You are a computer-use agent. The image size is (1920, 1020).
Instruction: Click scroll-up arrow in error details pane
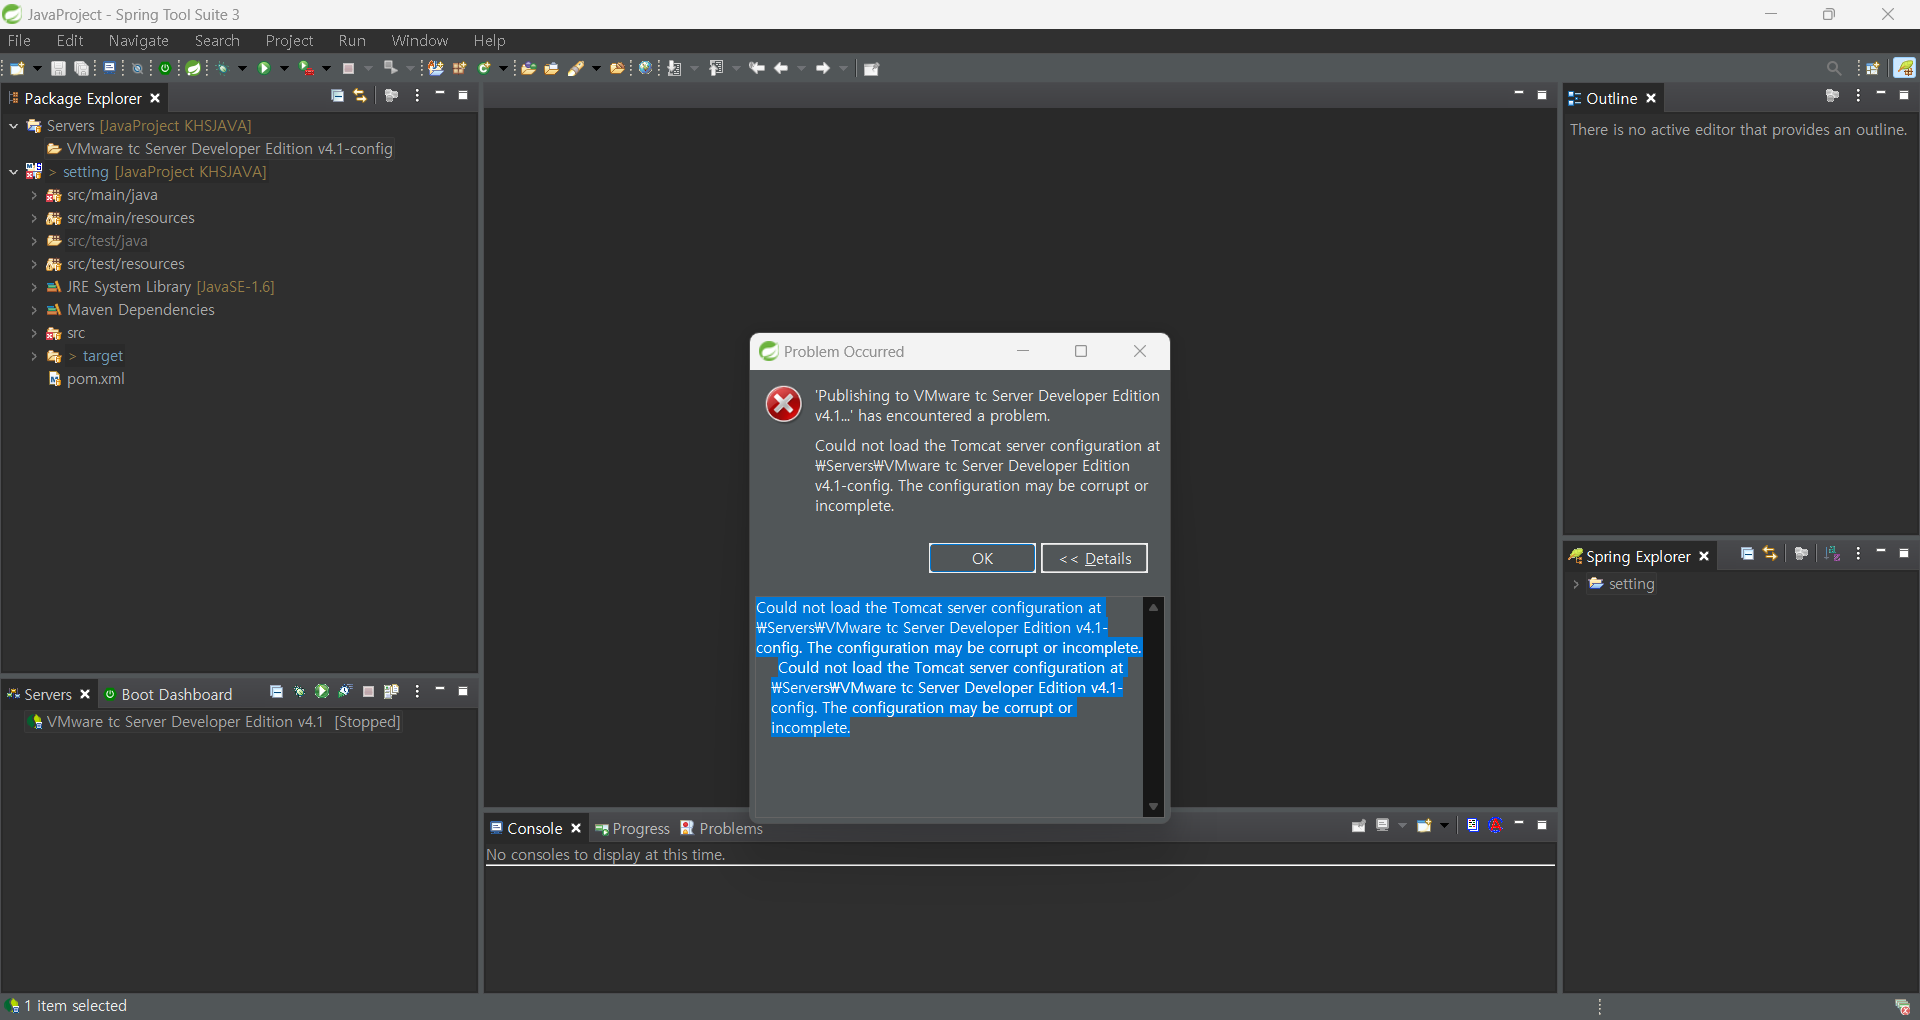click(1153, 607)
